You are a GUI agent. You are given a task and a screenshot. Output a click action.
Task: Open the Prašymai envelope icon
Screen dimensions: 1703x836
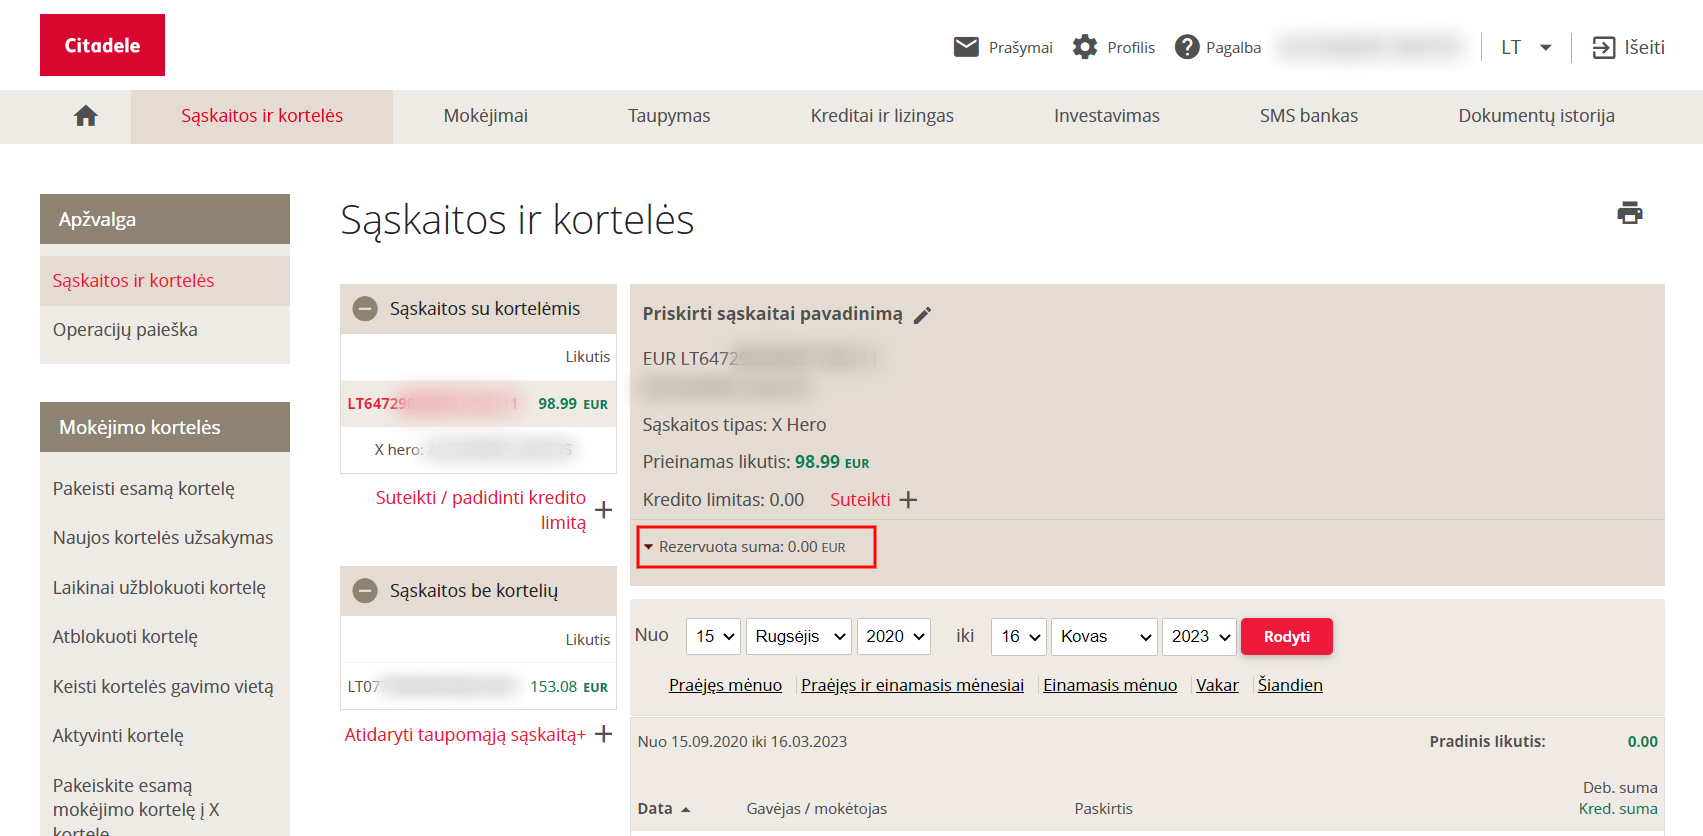click(966, 47)
